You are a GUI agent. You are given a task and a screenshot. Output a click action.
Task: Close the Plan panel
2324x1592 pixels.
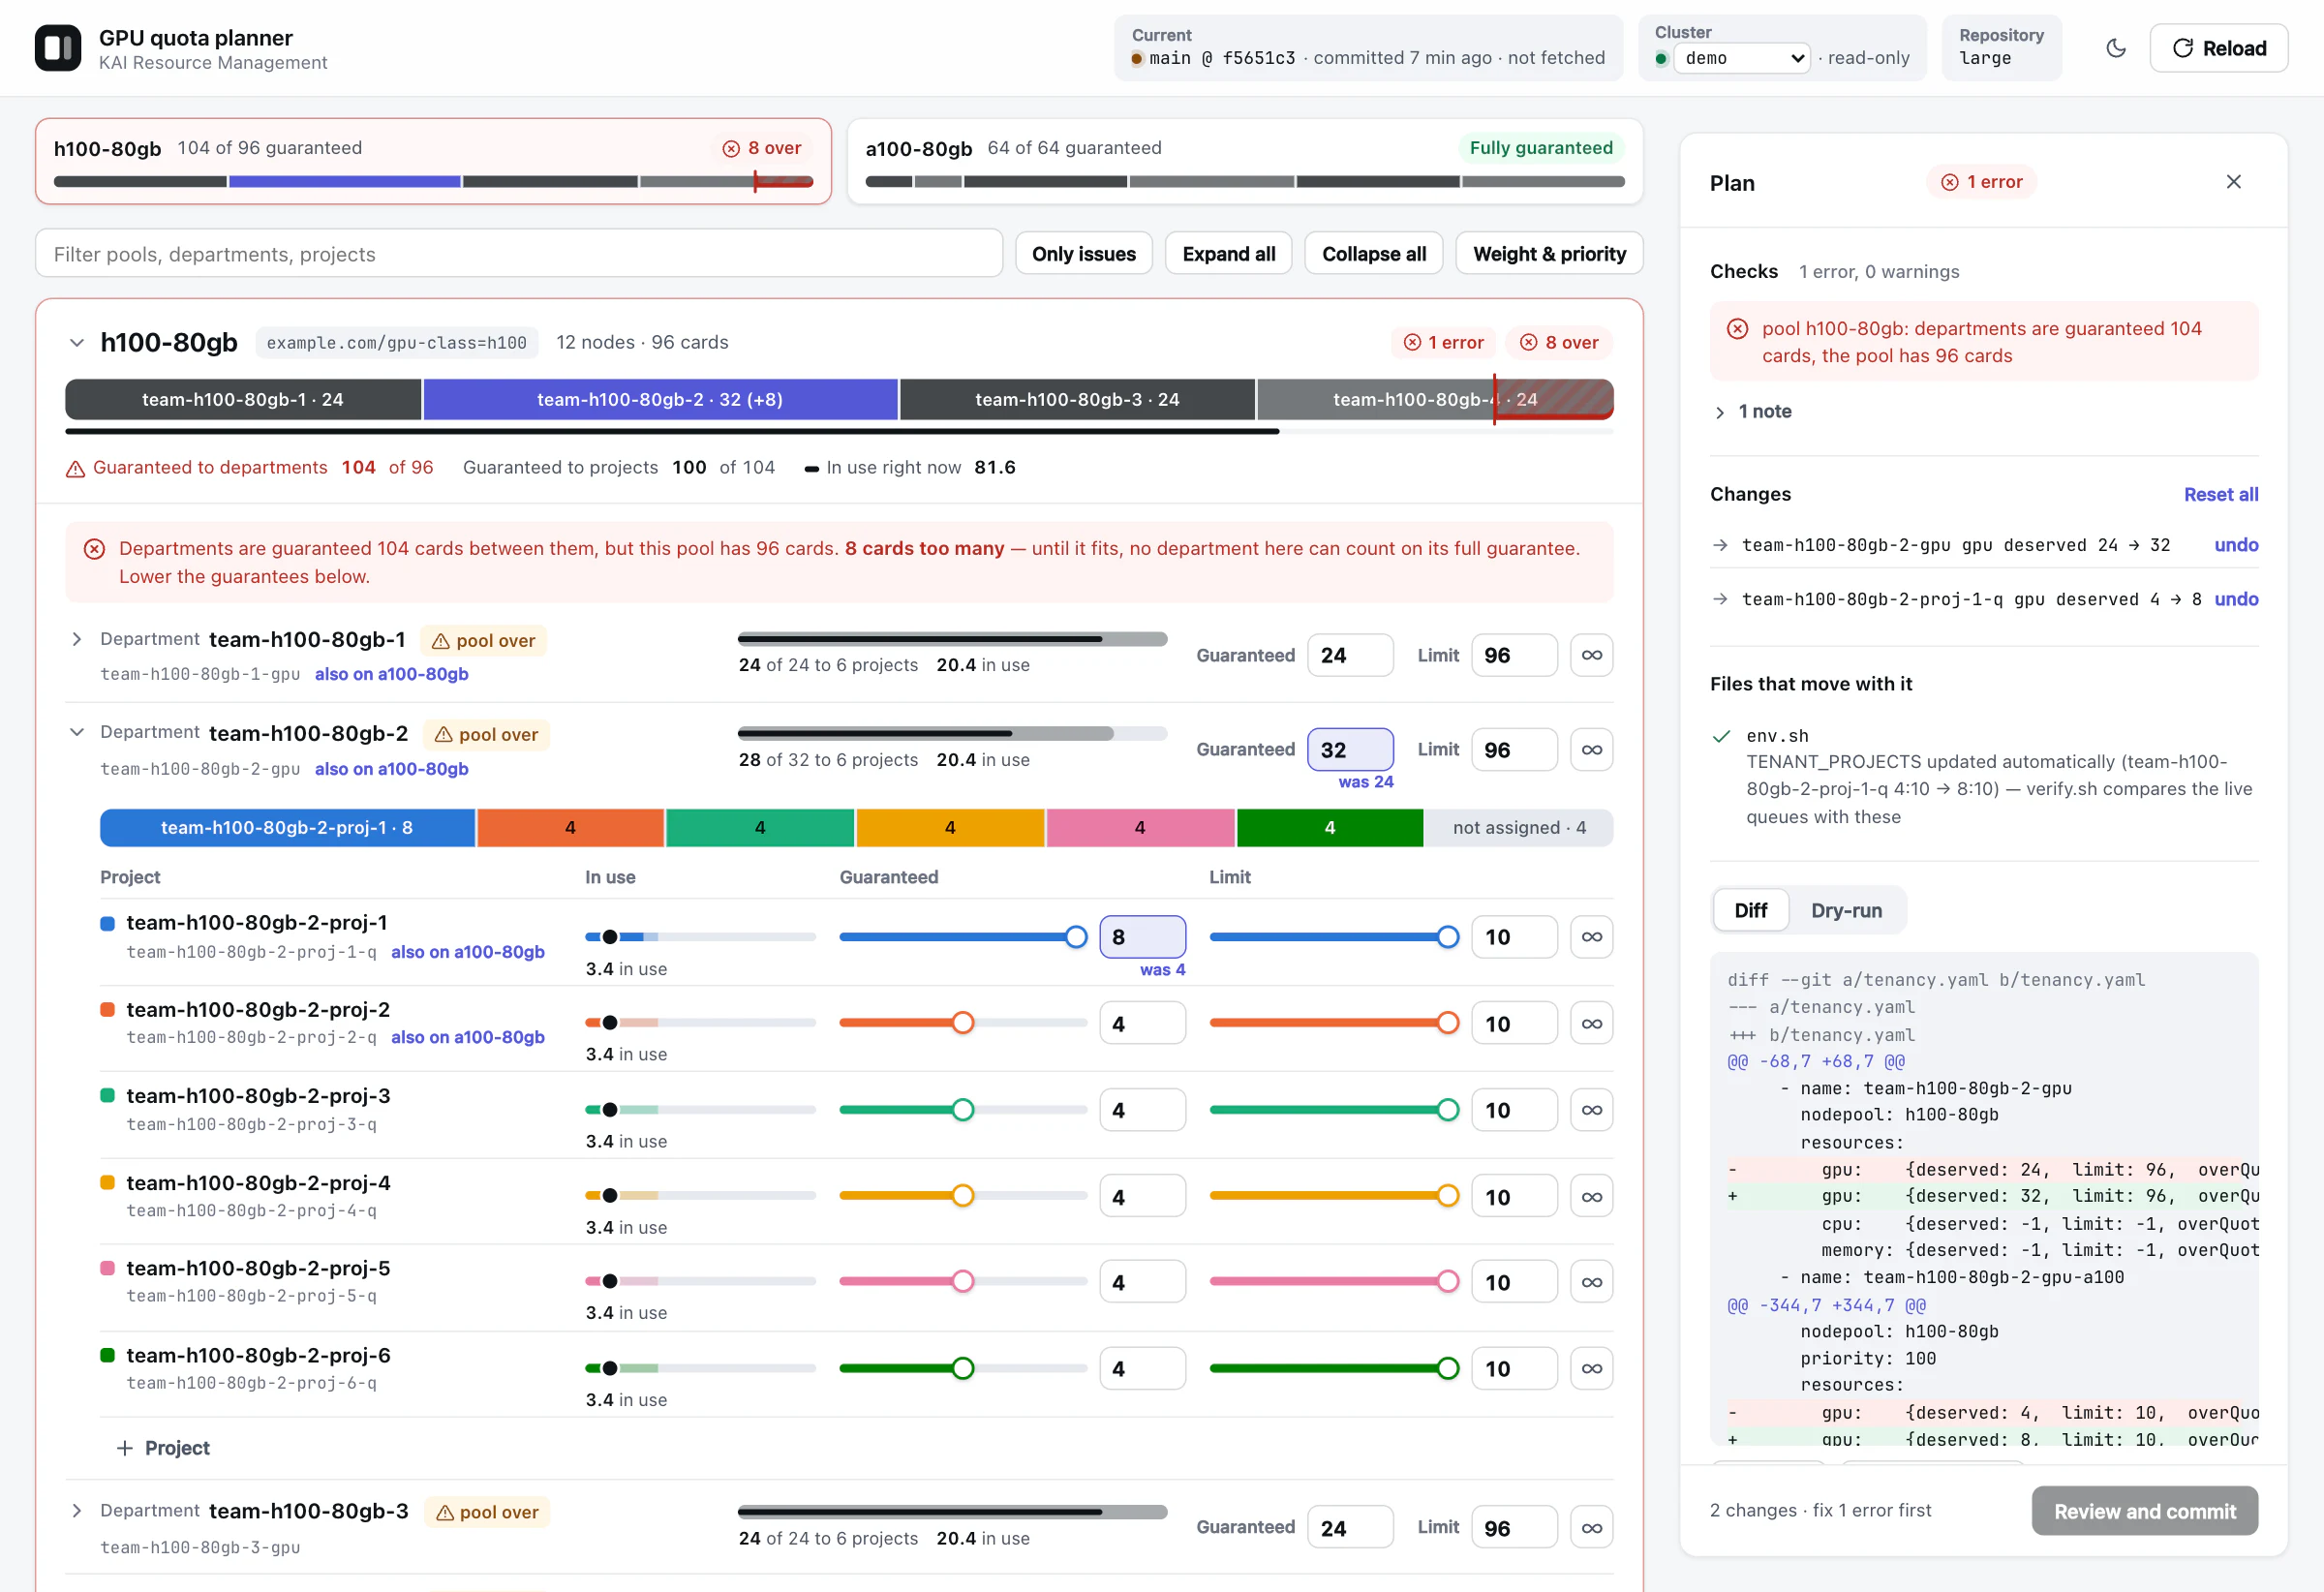pos(2233,182)
